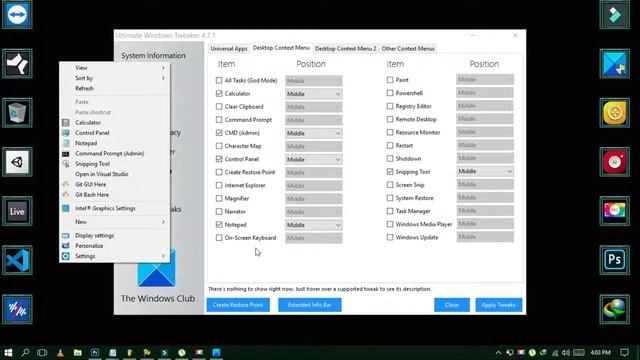Enable the Registry Editor checkbox
The width and height of the screenshot is (640, 360).
[x=390, y=106]
